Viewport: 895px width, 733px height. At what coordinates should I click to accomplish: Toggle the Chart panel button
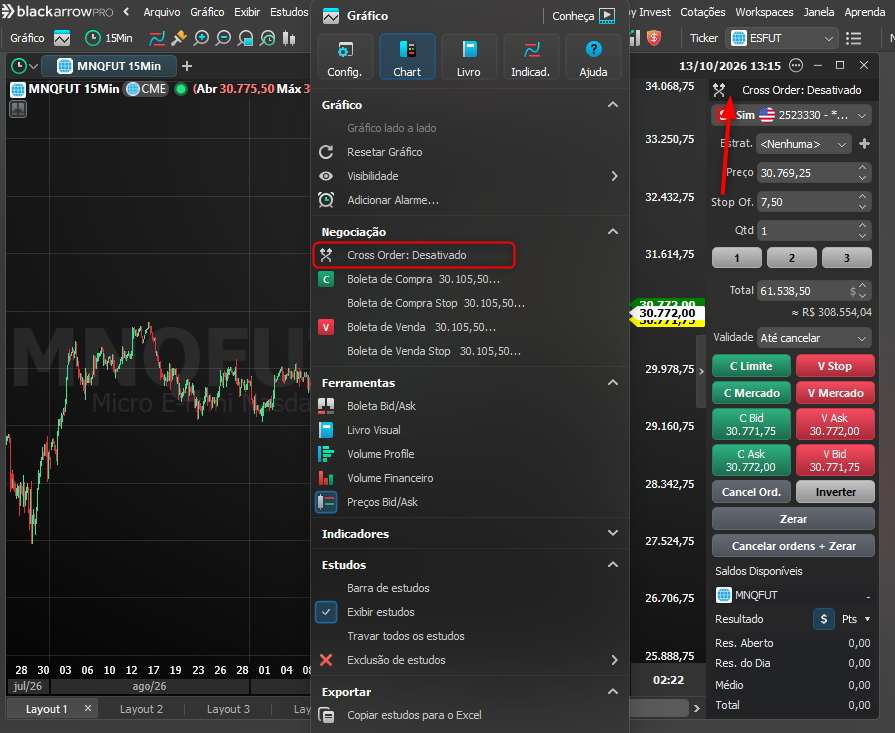[x=407, y=57]
